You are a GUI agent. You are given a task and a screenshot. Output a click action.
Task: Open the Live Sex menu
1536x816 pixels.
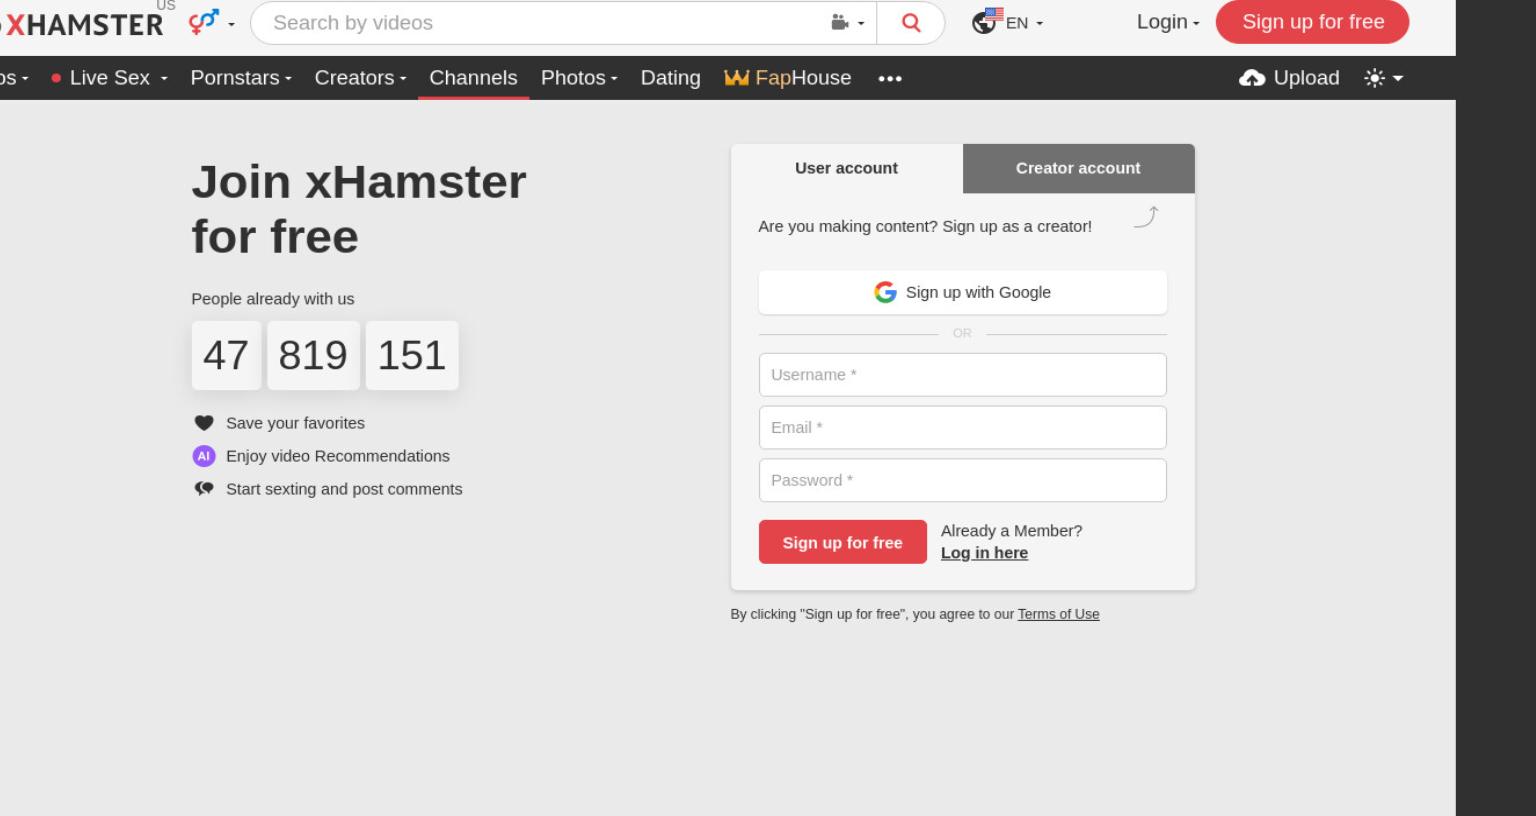[x=110, y=78]
